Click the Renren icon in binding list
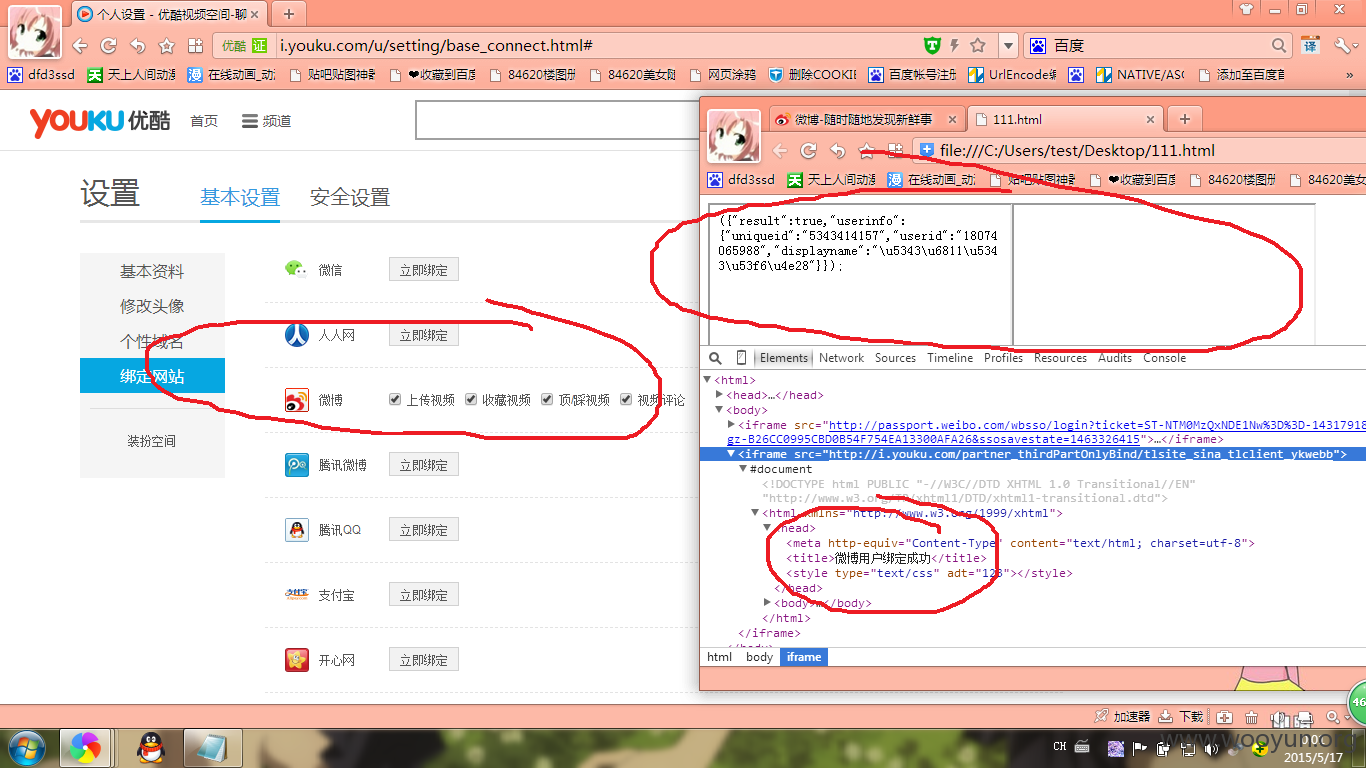 [296, 335]
